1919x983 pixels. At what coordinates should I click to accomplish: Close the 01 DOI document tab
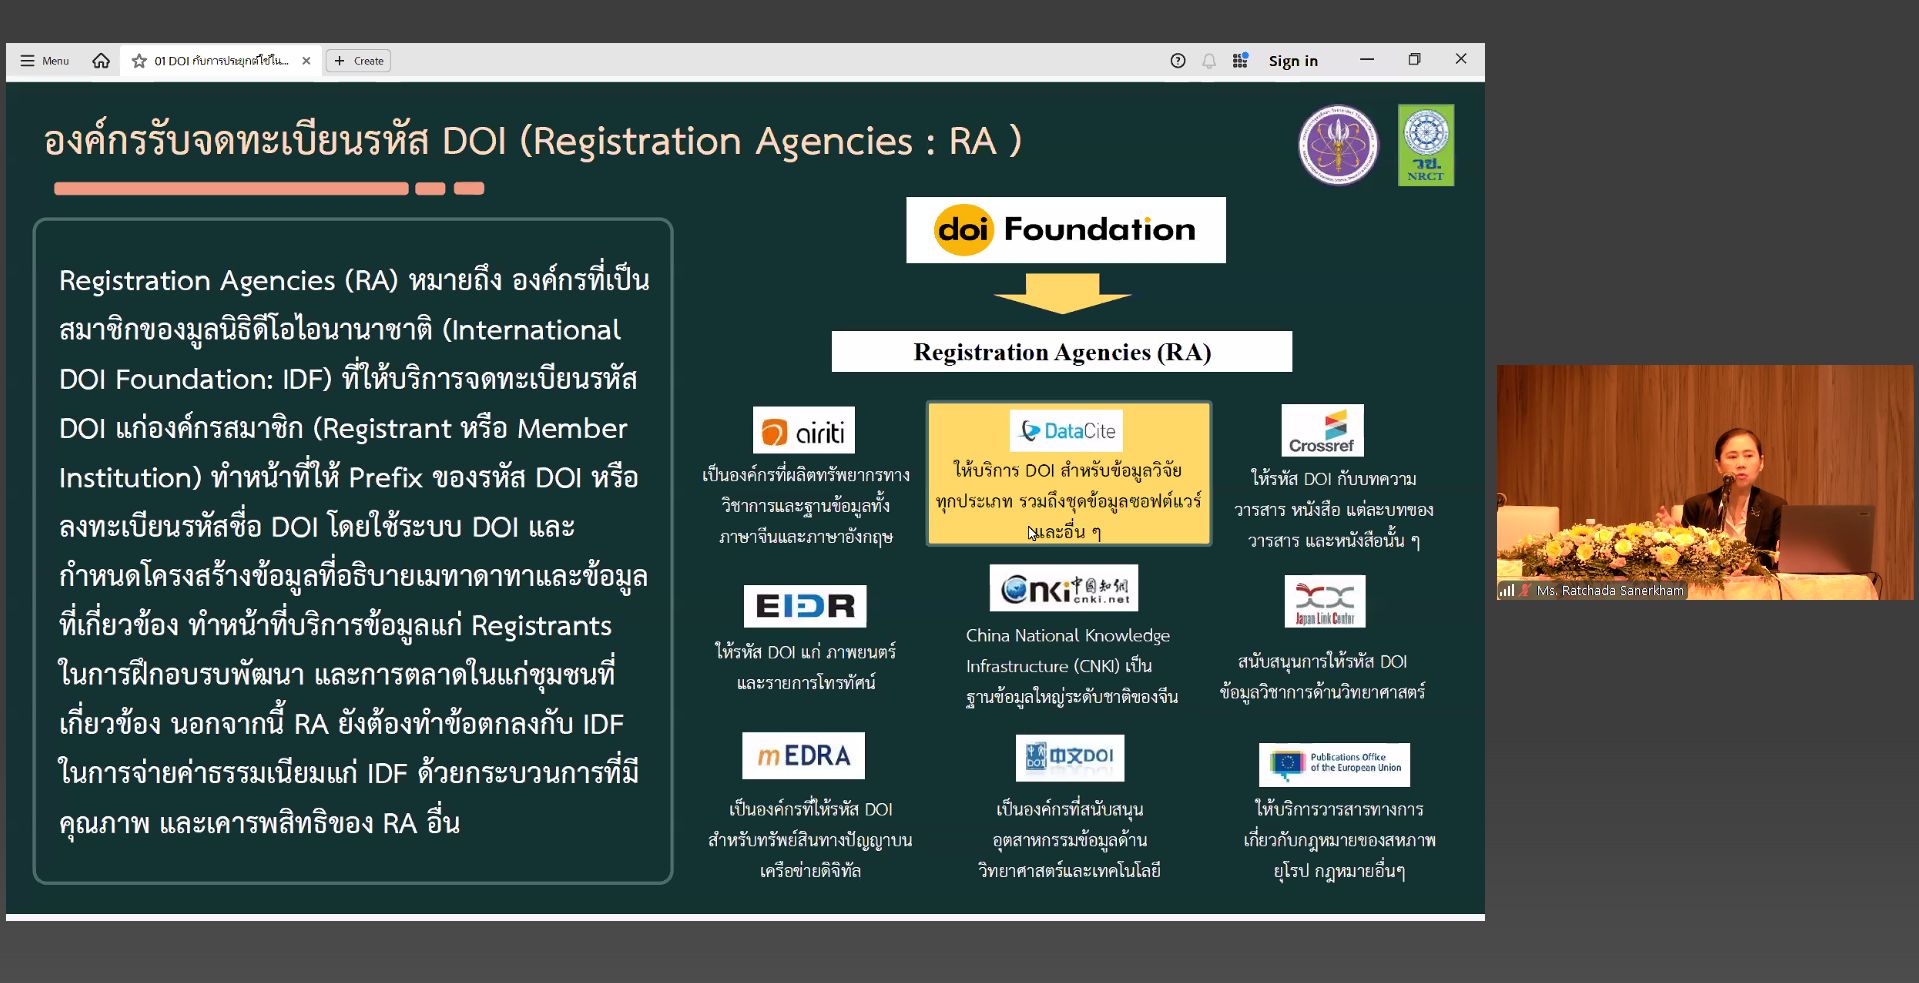[x=306, y=61]
